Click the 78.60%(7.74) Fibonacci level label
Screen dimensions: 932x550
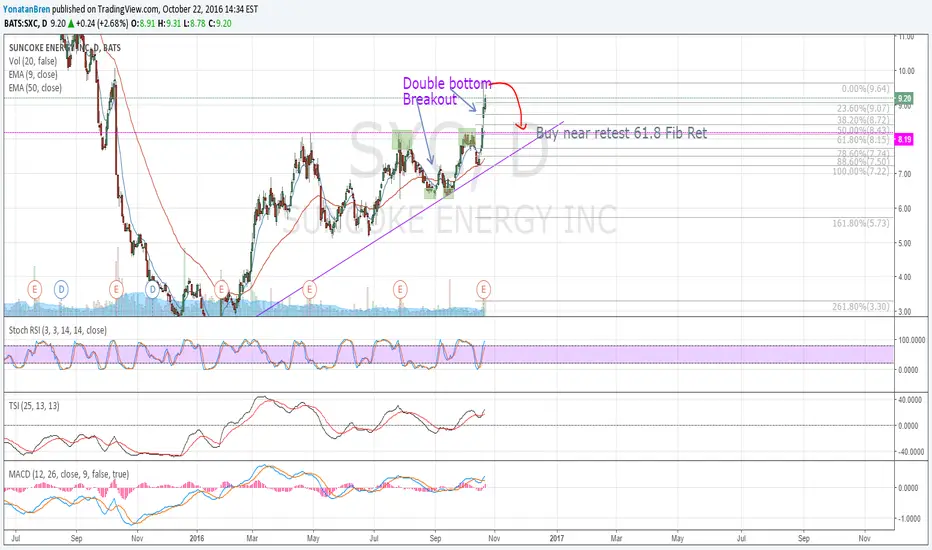coord(863,154)
